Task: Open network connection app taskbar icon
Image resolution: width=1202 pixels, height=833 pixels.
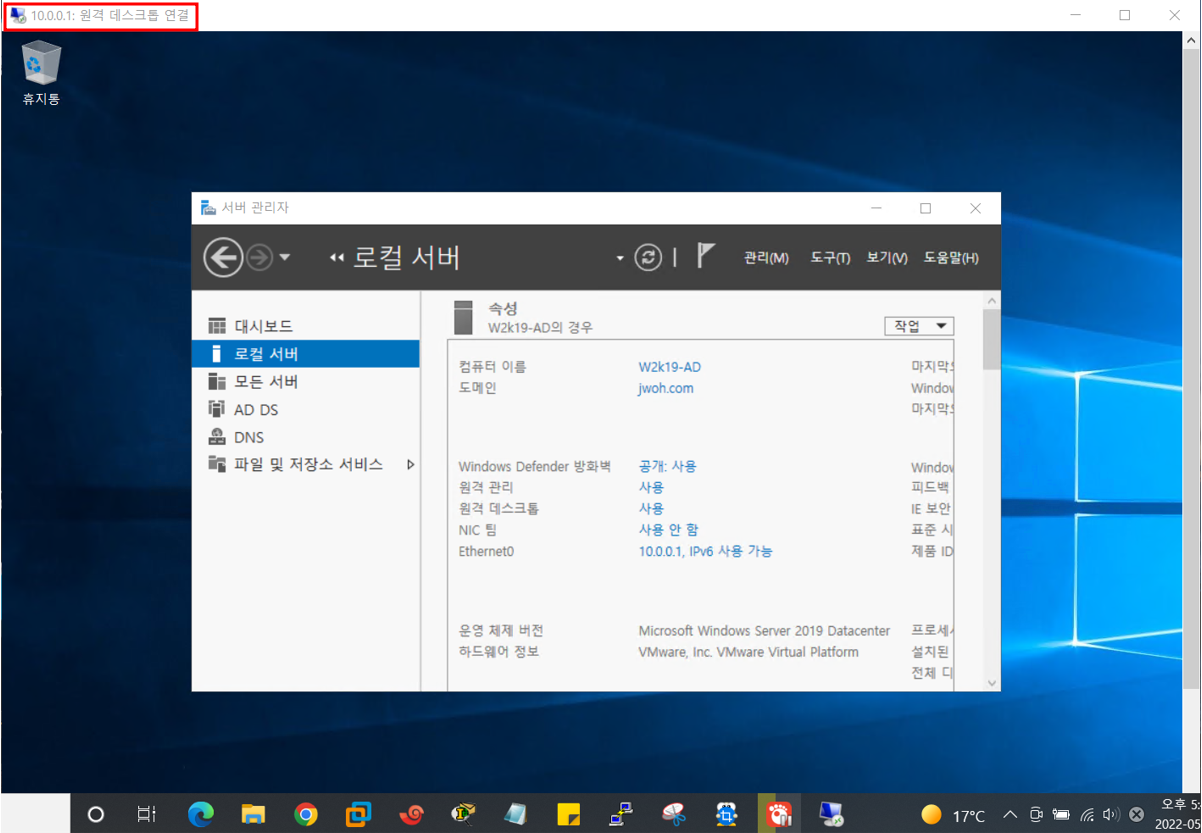Action: pyautogui.click(x=621, y=814)
